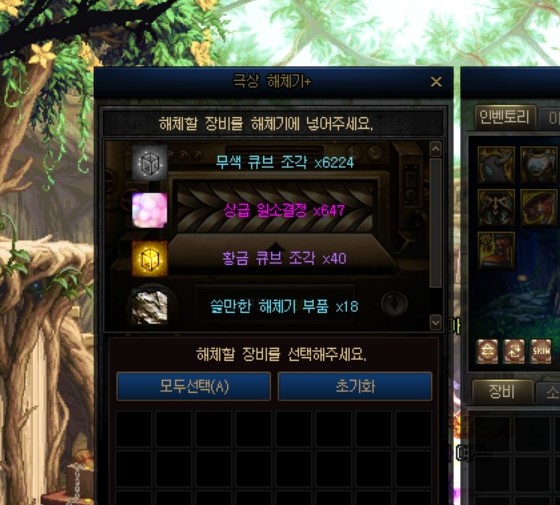Click the first empty disassembly slot
The width and height of the screenshot is (560, 505).
click(133, 429)
